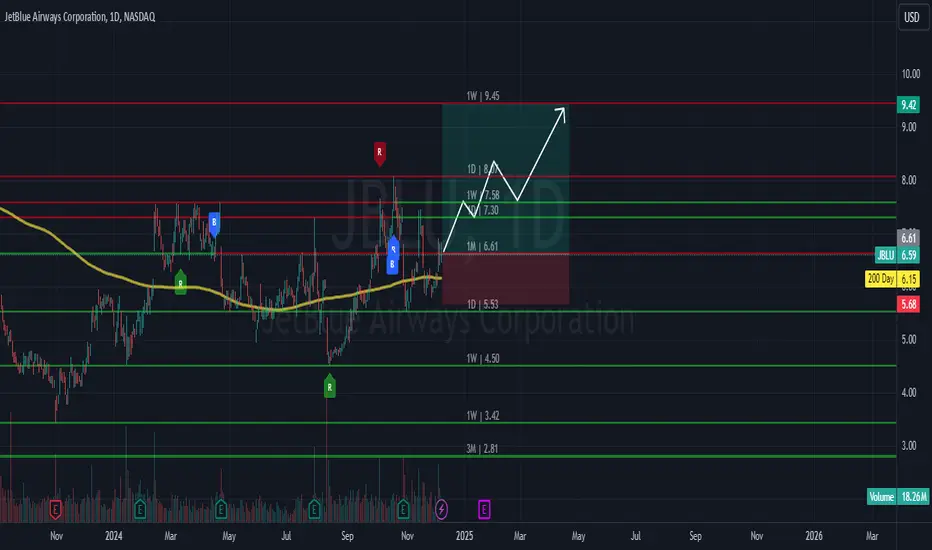Click the 200 Day 6.15 label
932x550 pixels.
(x=892, y=279)
